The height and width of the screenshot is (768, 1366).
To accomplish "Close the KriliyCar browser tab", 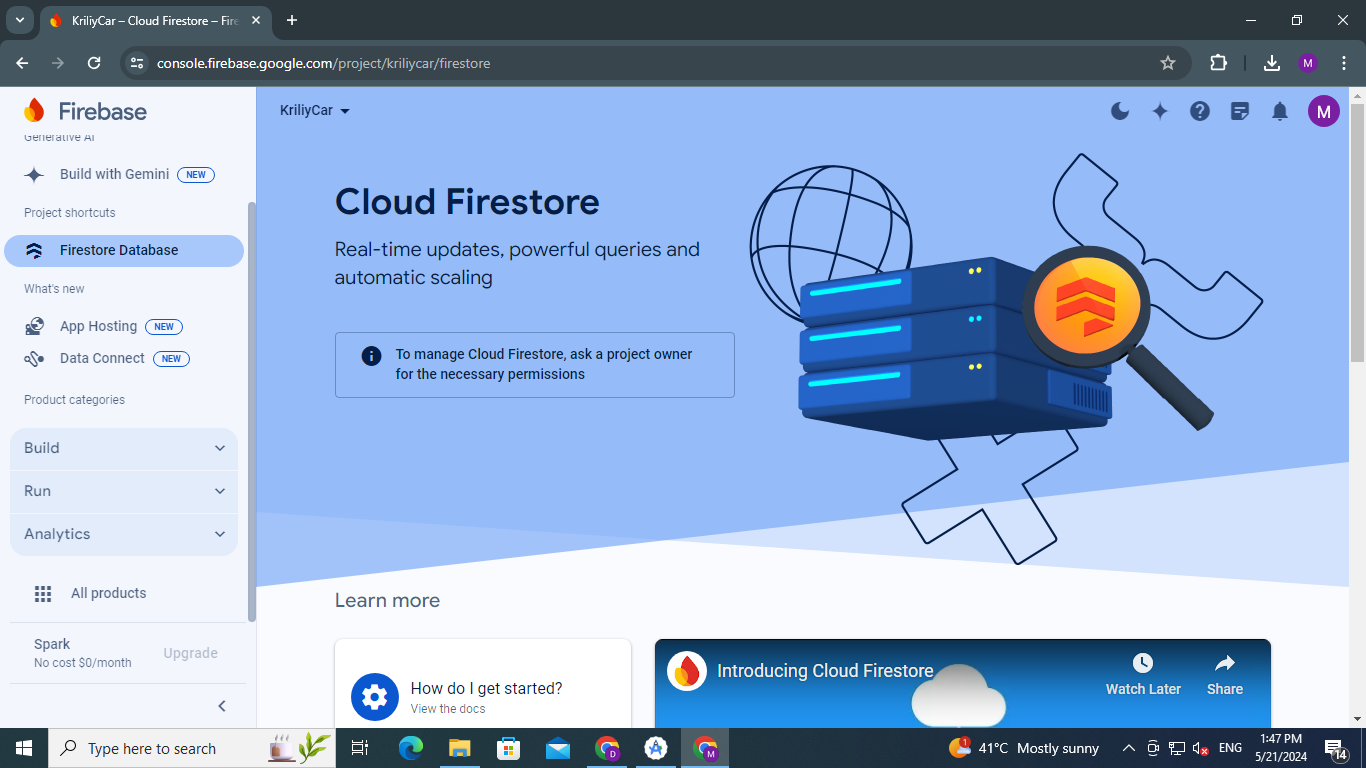I will (255, 20).
